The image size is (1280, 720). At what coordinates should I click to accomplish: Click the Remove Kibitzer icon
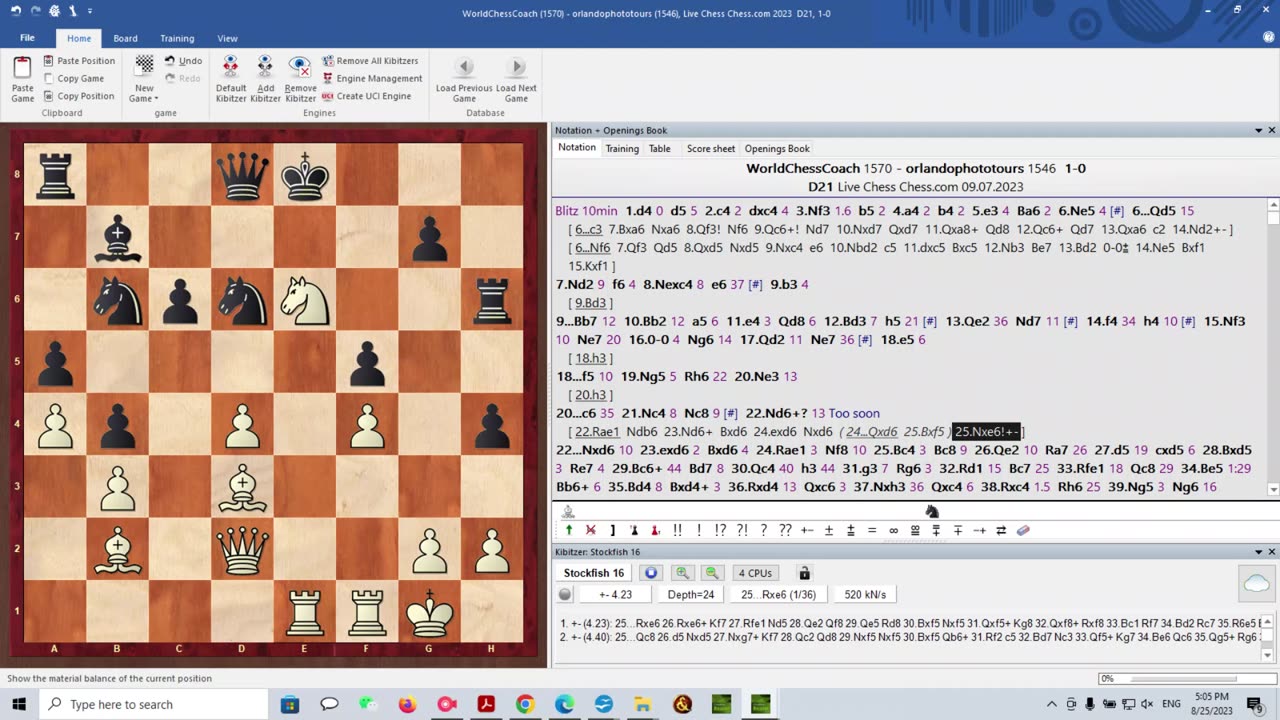300,67
